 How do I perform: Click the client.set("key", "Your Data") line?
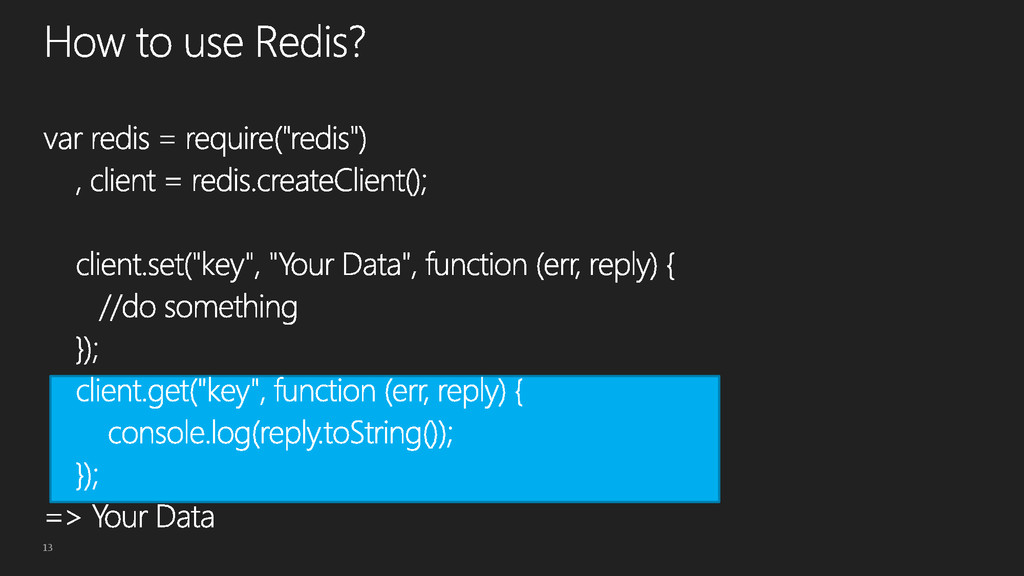(x=375, y=265)
